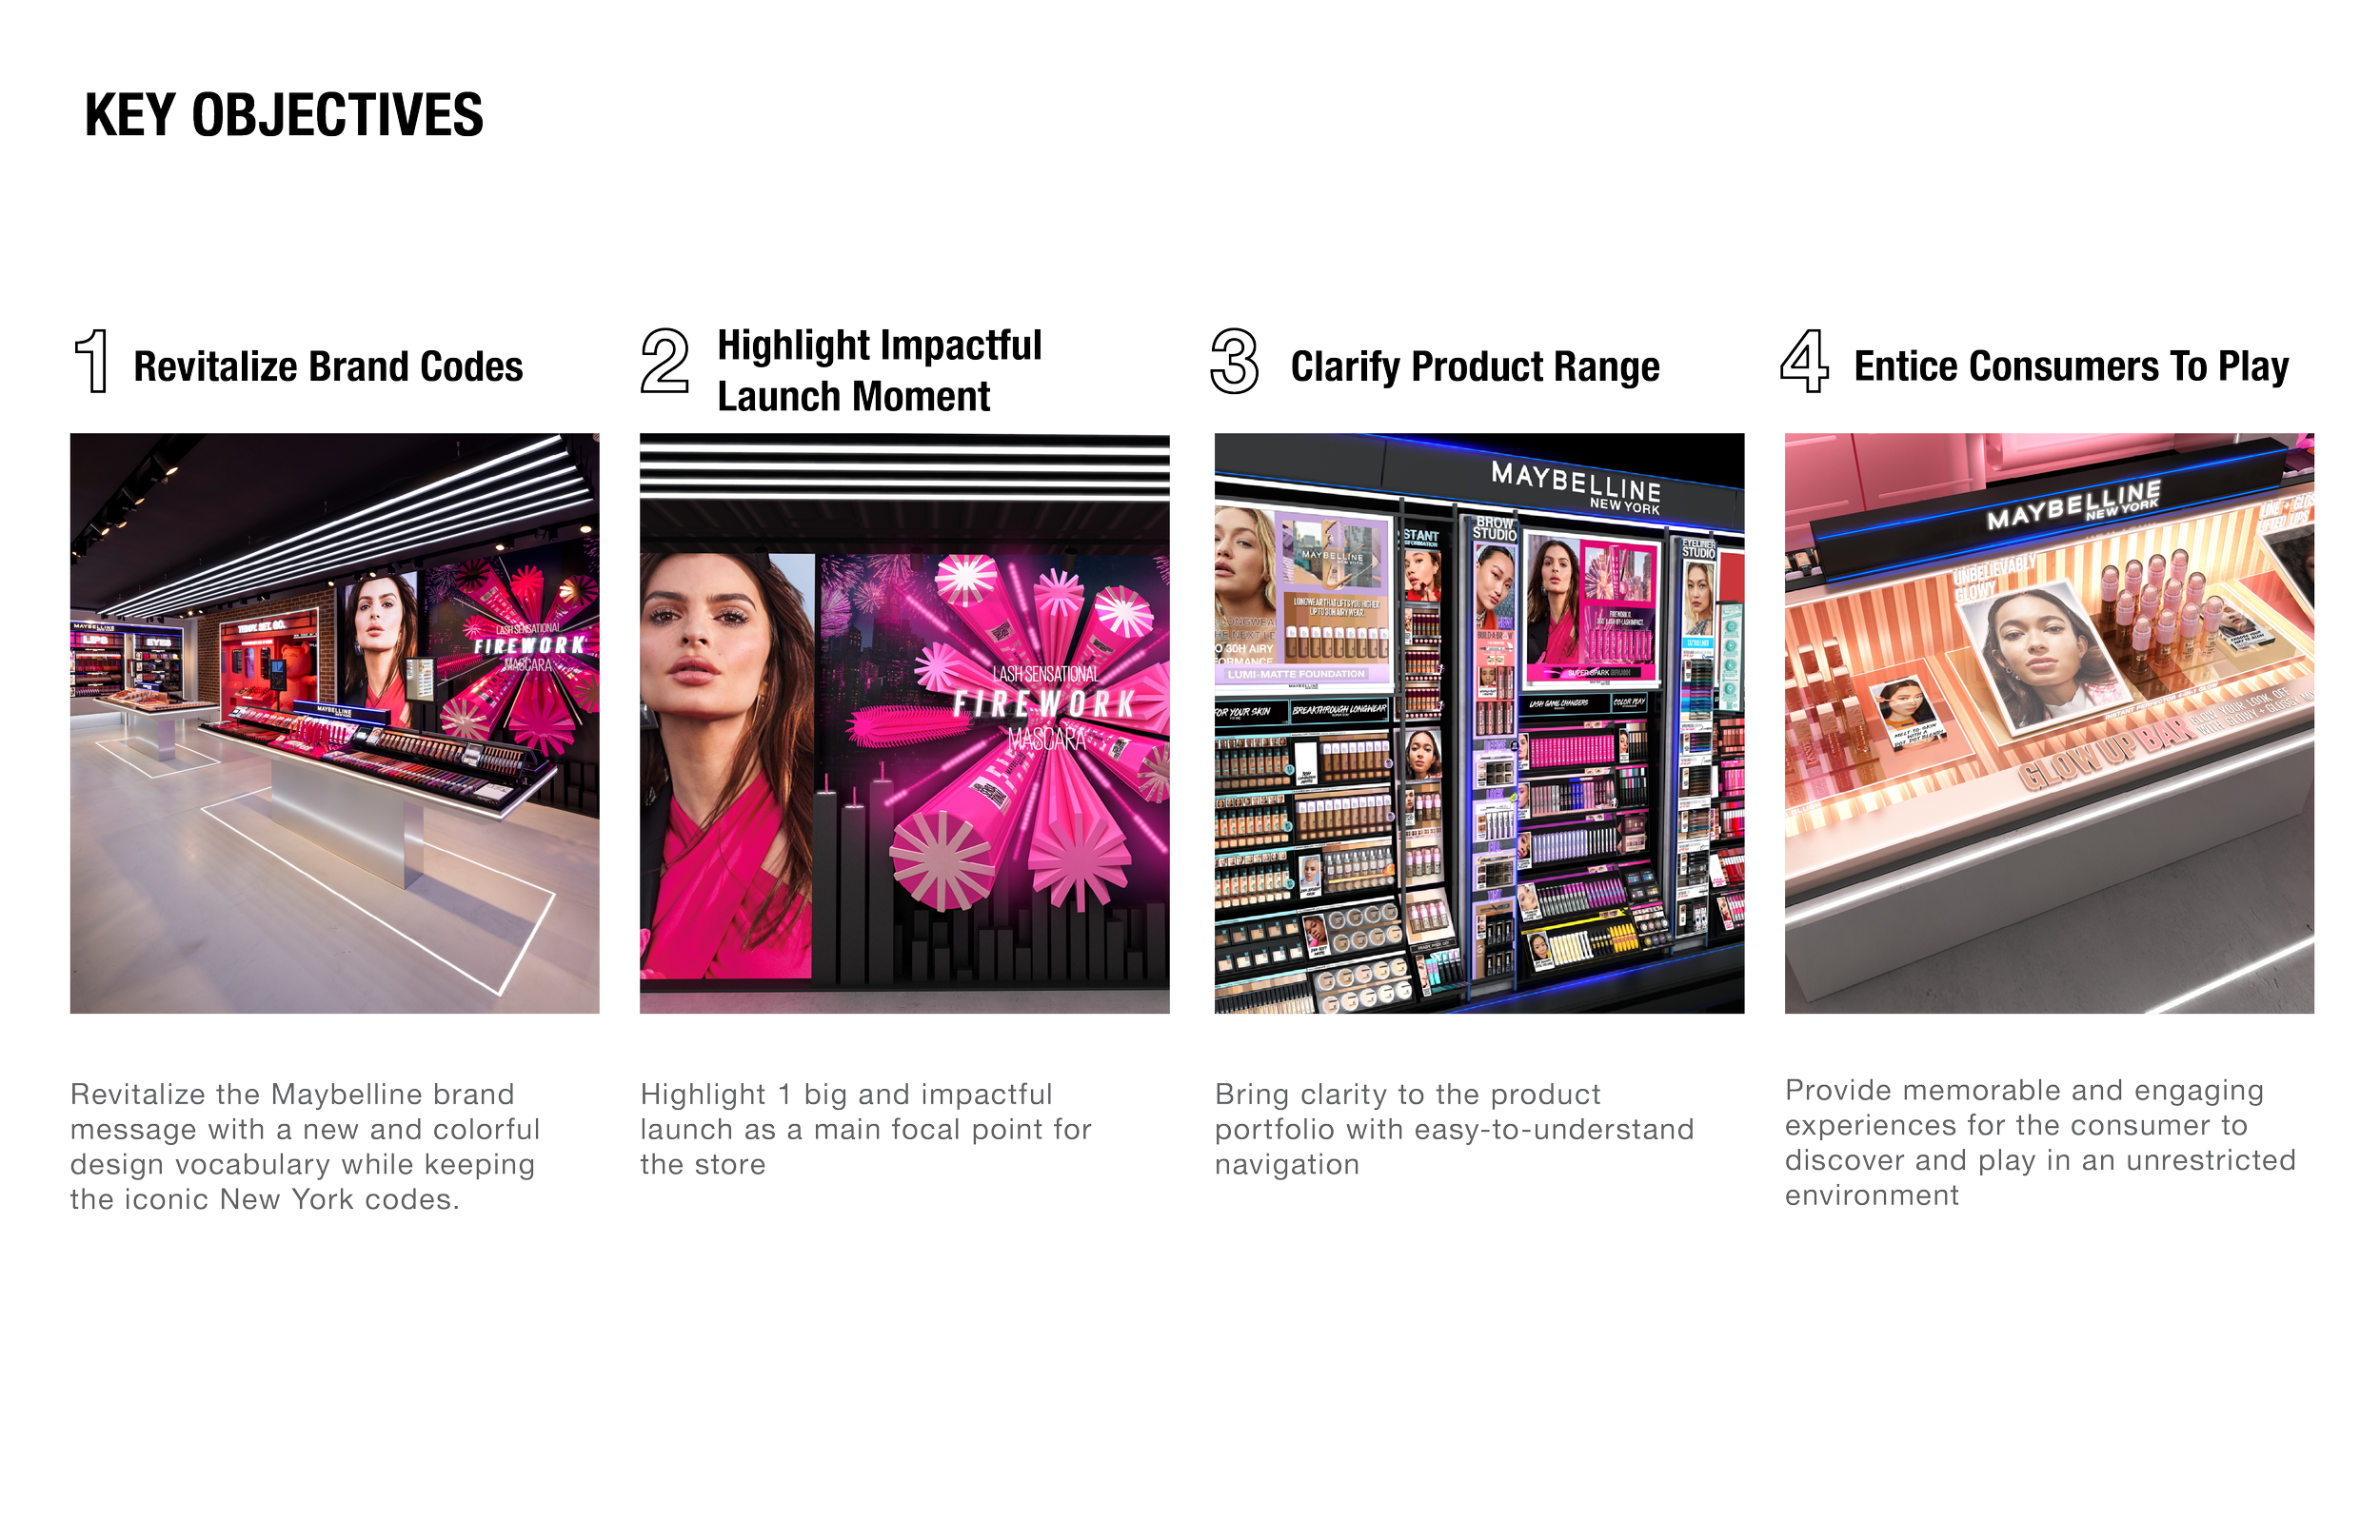
Task: Click the KEY OBJECTIVES title
Action: click(284, 117)
